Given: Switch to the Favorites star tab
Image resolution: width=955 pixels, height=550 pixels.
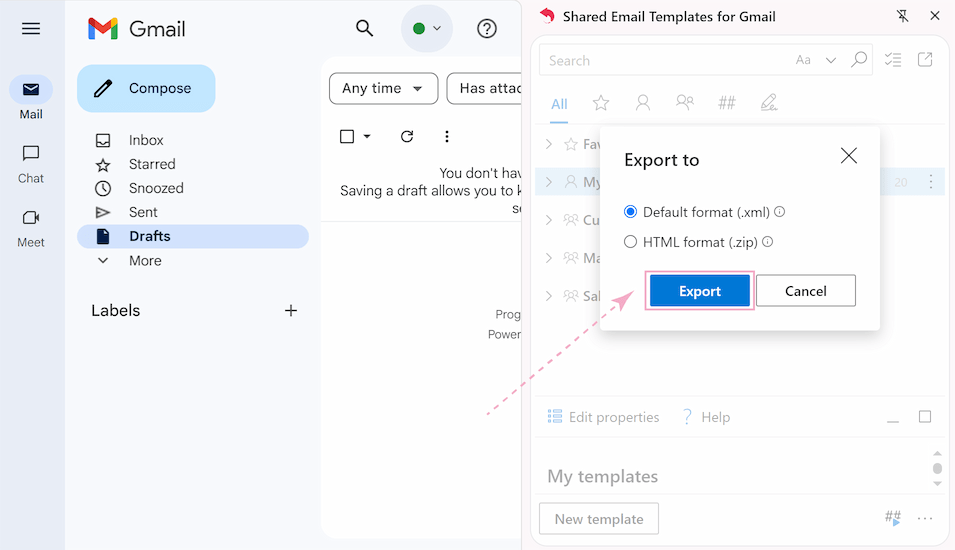Looking at the screenshot, I should (x=601, y=103).
